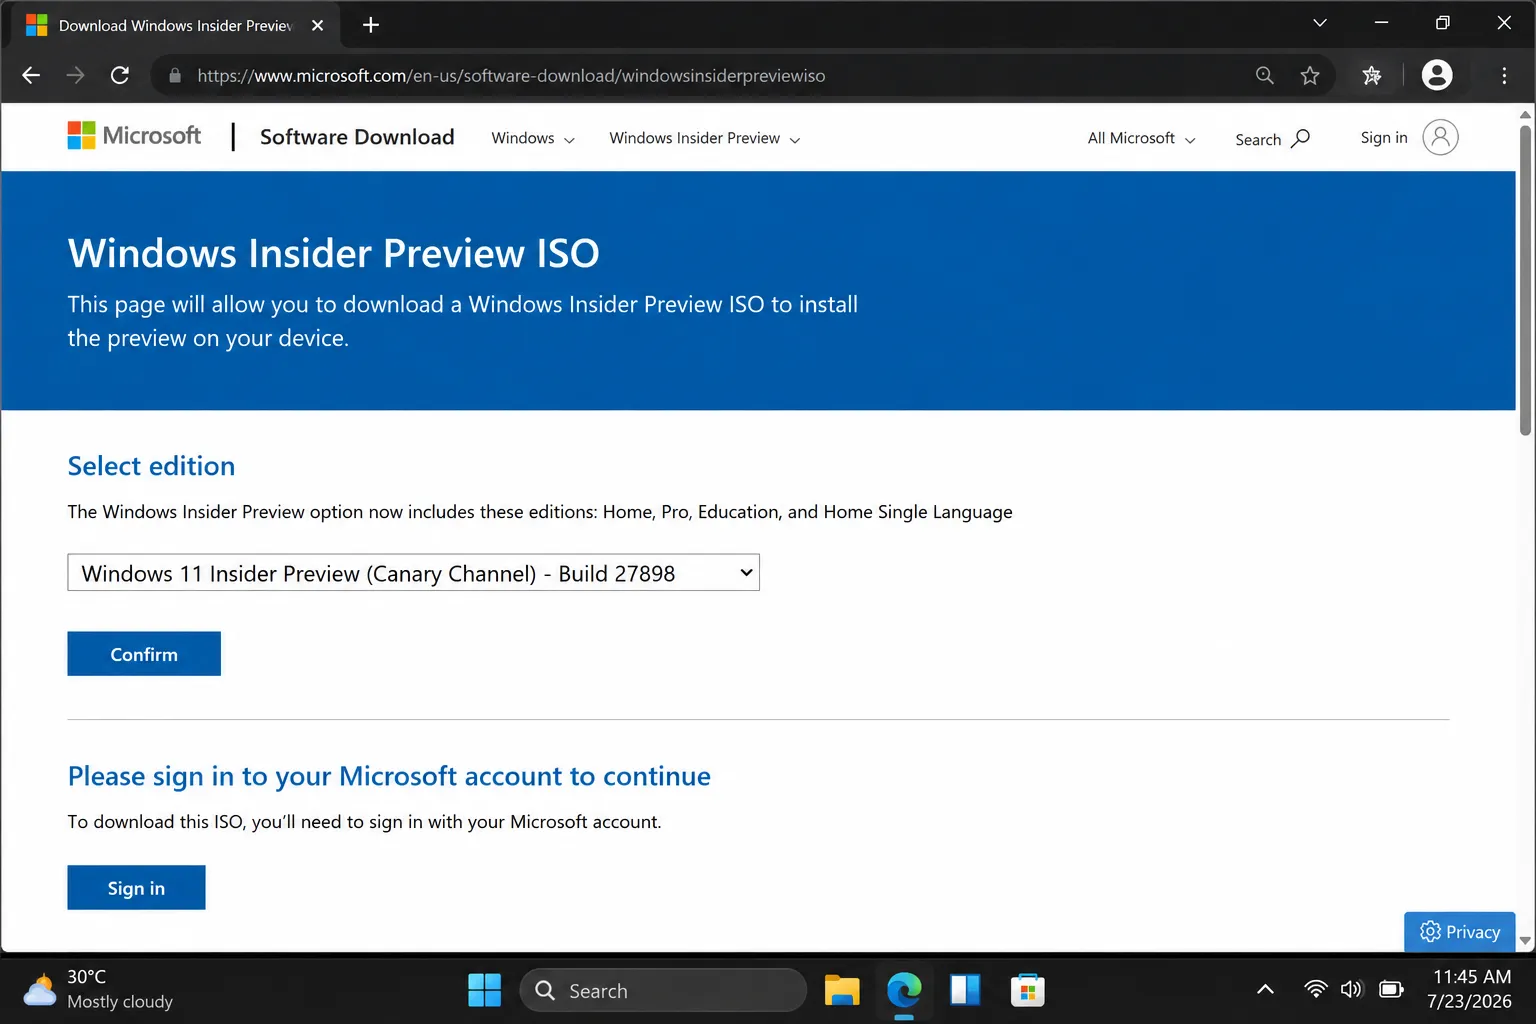Reload the current page
The width and height of the screenshot is (1536, 1024).
[x=120, y=75]
